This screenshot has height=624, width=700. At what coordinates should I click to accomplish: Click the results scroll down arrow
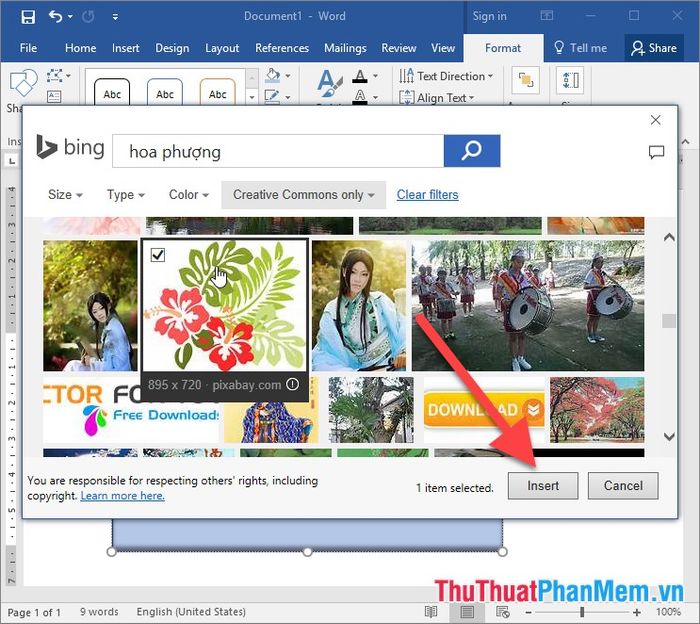[x=669, y=437]
